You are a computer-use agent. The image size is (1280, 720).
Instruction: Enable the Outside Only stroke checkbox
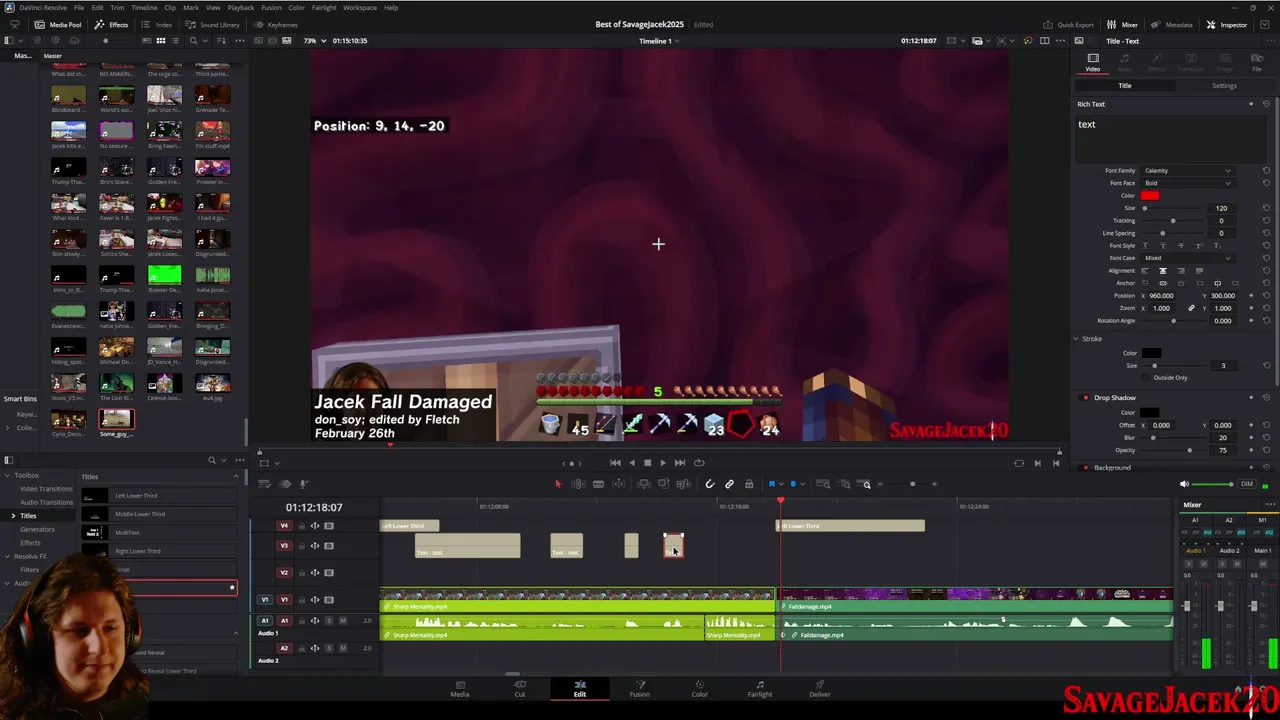[x=1146, y=378]
